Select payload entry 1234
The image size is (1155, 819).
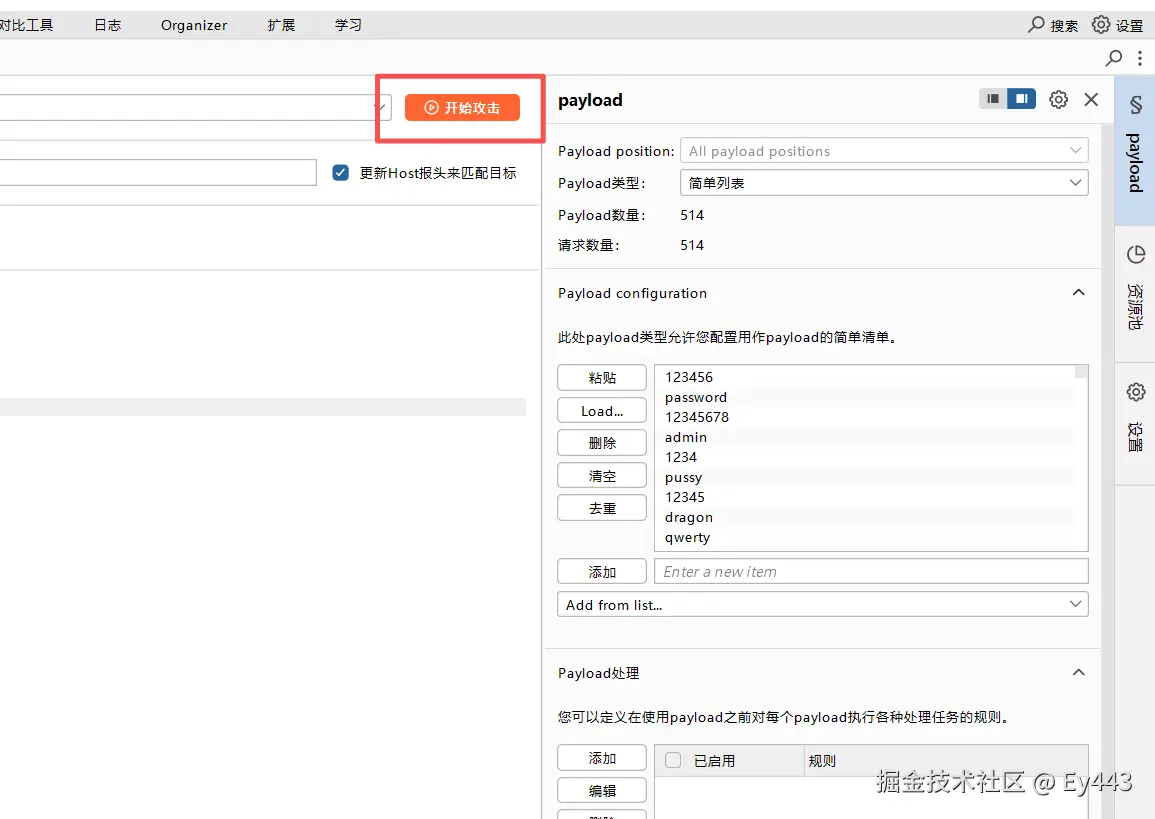681,457
